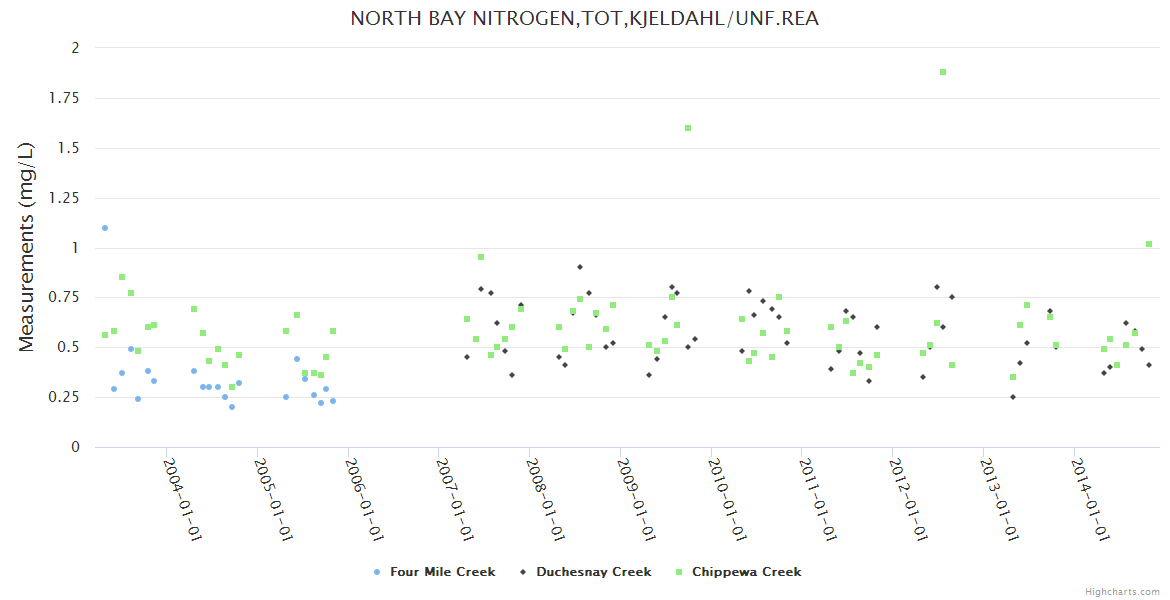1170x600 pixels.
Task: Click the blue circle legend marker
Action: [x=376, y=572]
